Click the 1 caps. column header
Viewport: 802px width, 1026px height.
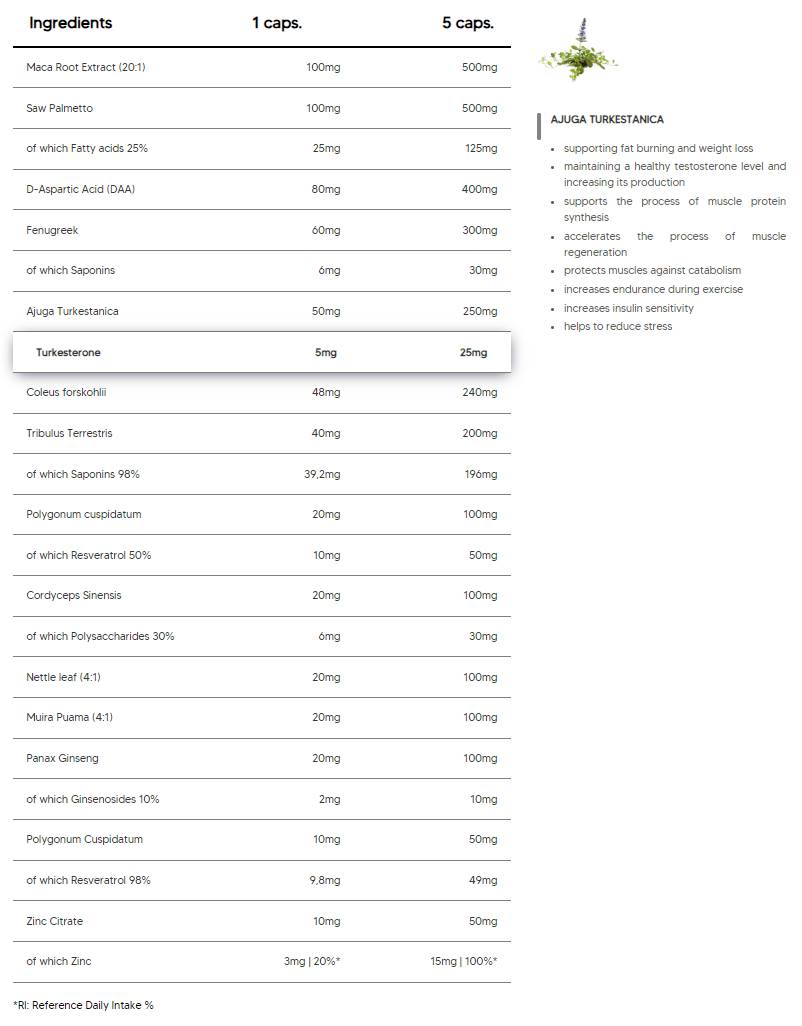(x=277, y=23)
